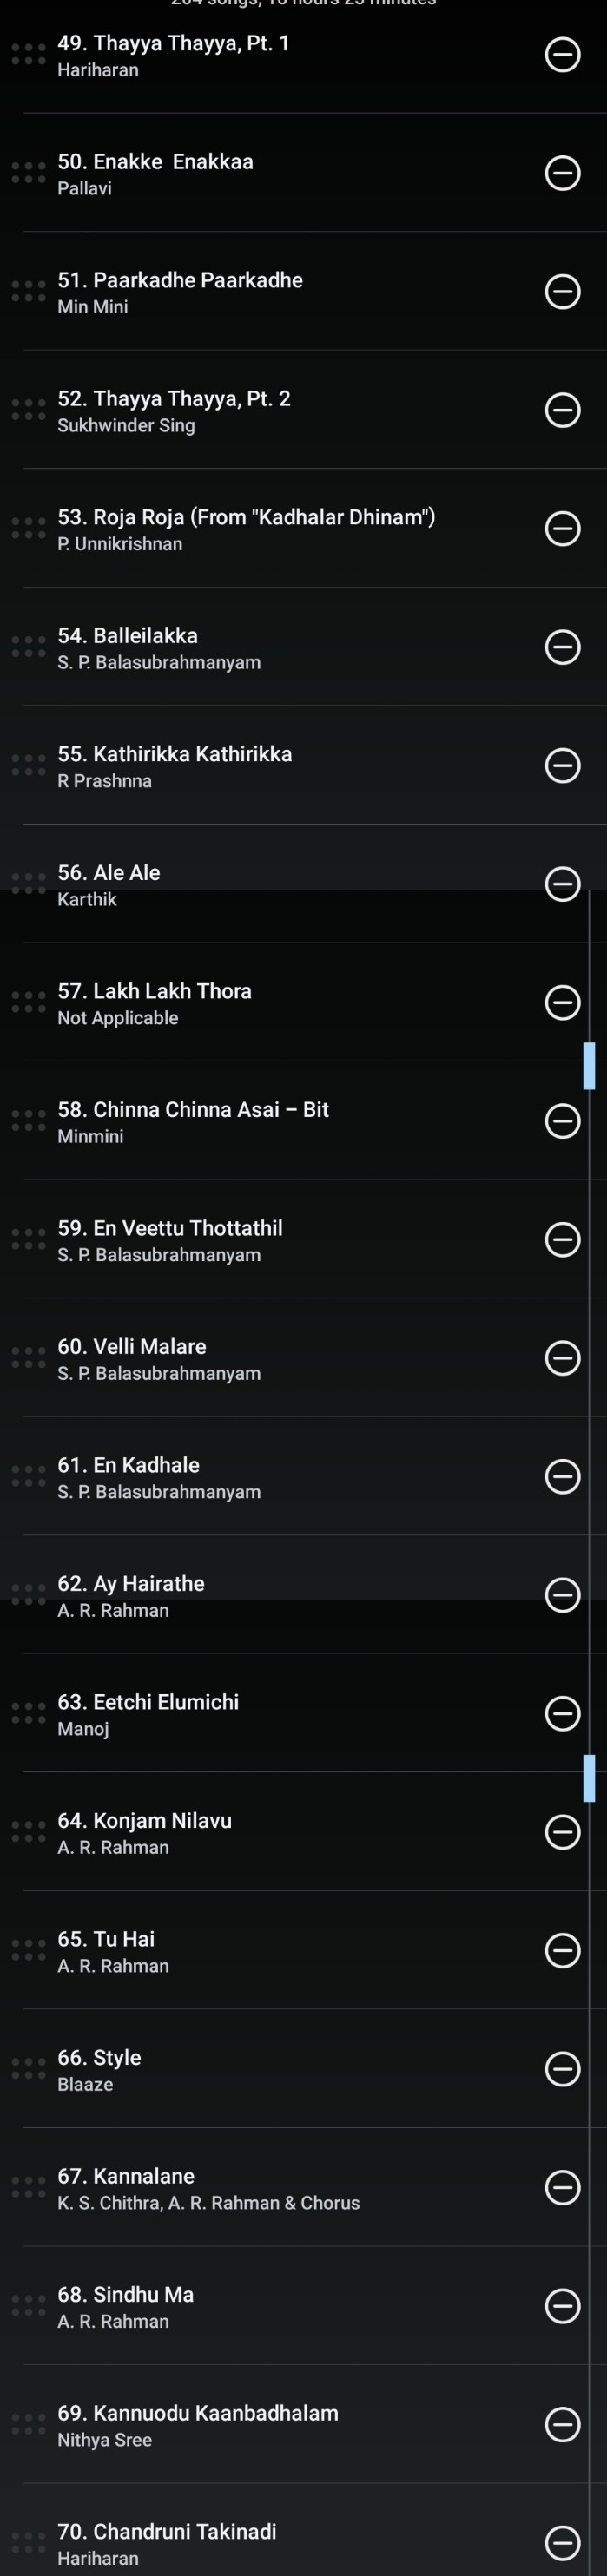Remove Paarkadhe Paarkadhe using minus icon
The width and height of the screenshot is (607, 2576).
[x=562, y=292]
